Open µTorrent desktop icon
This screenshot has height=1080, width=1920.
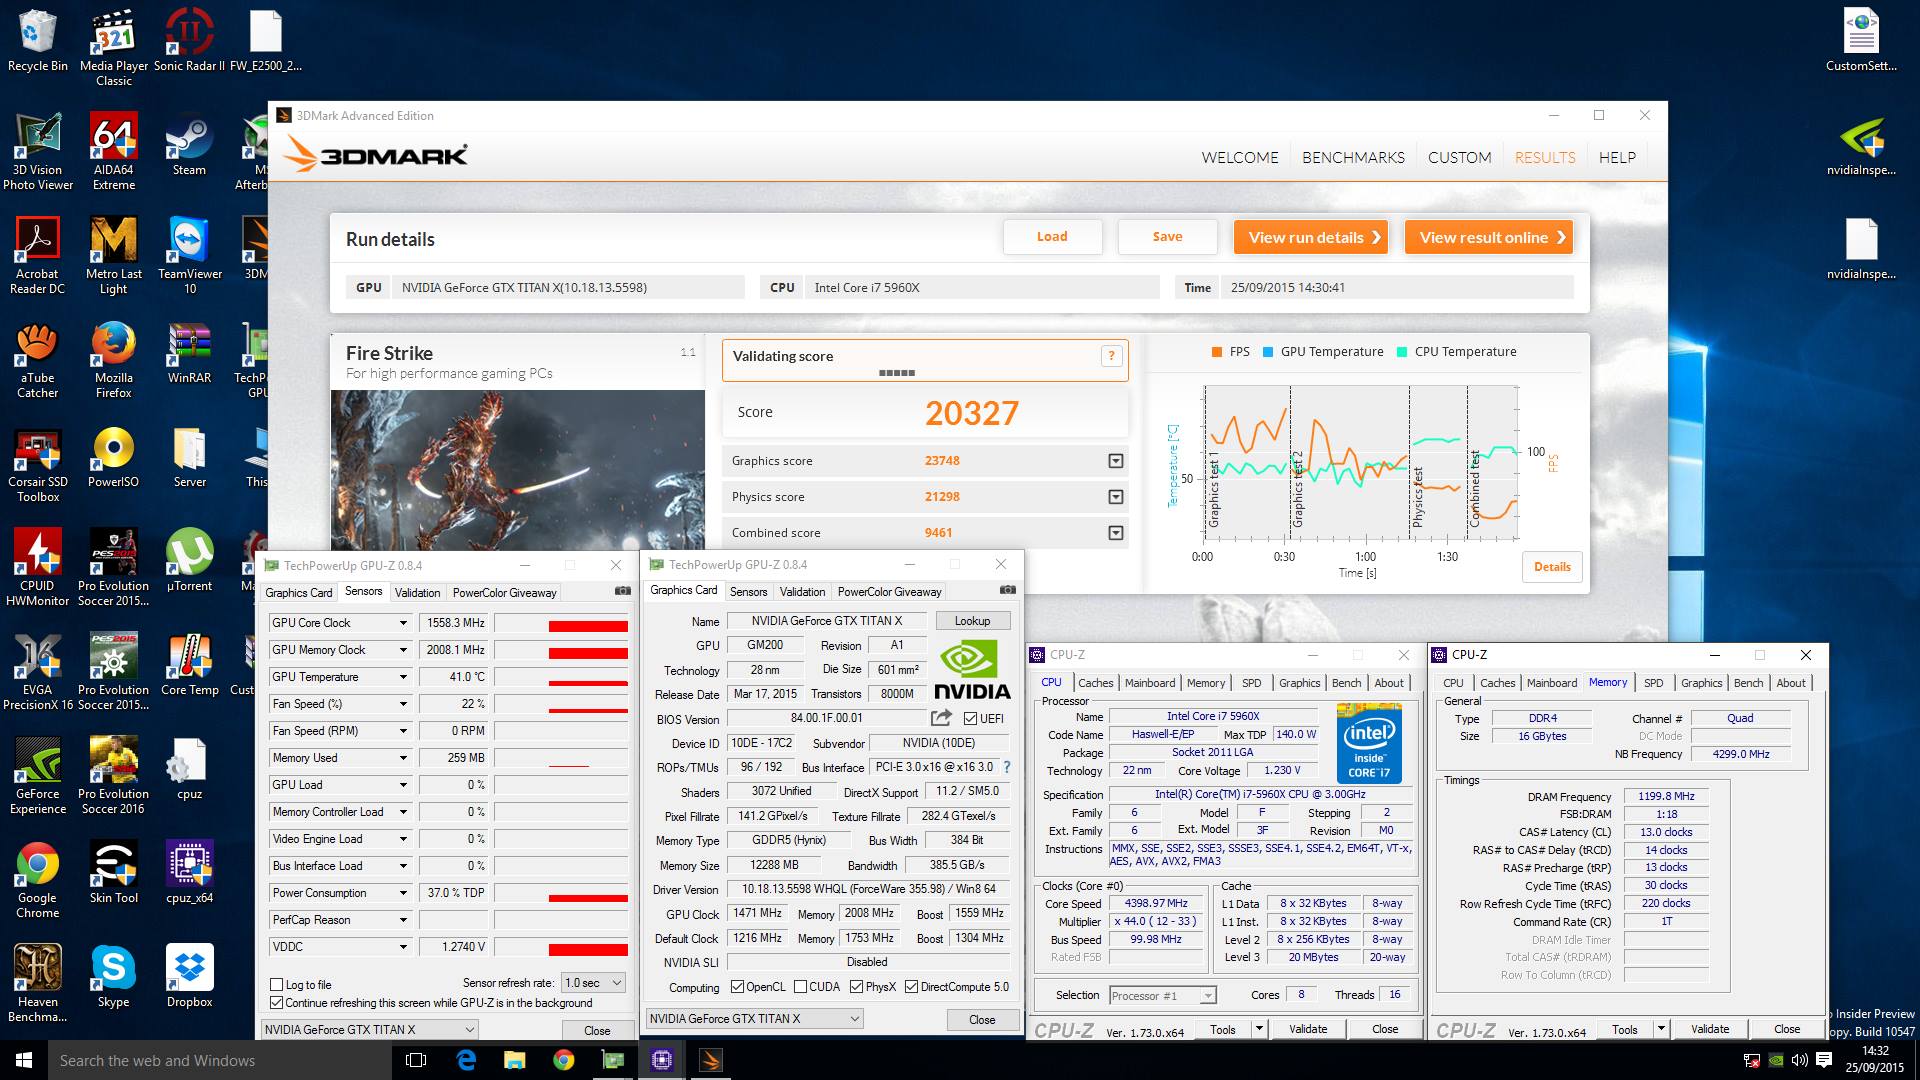tap(189, 562)
